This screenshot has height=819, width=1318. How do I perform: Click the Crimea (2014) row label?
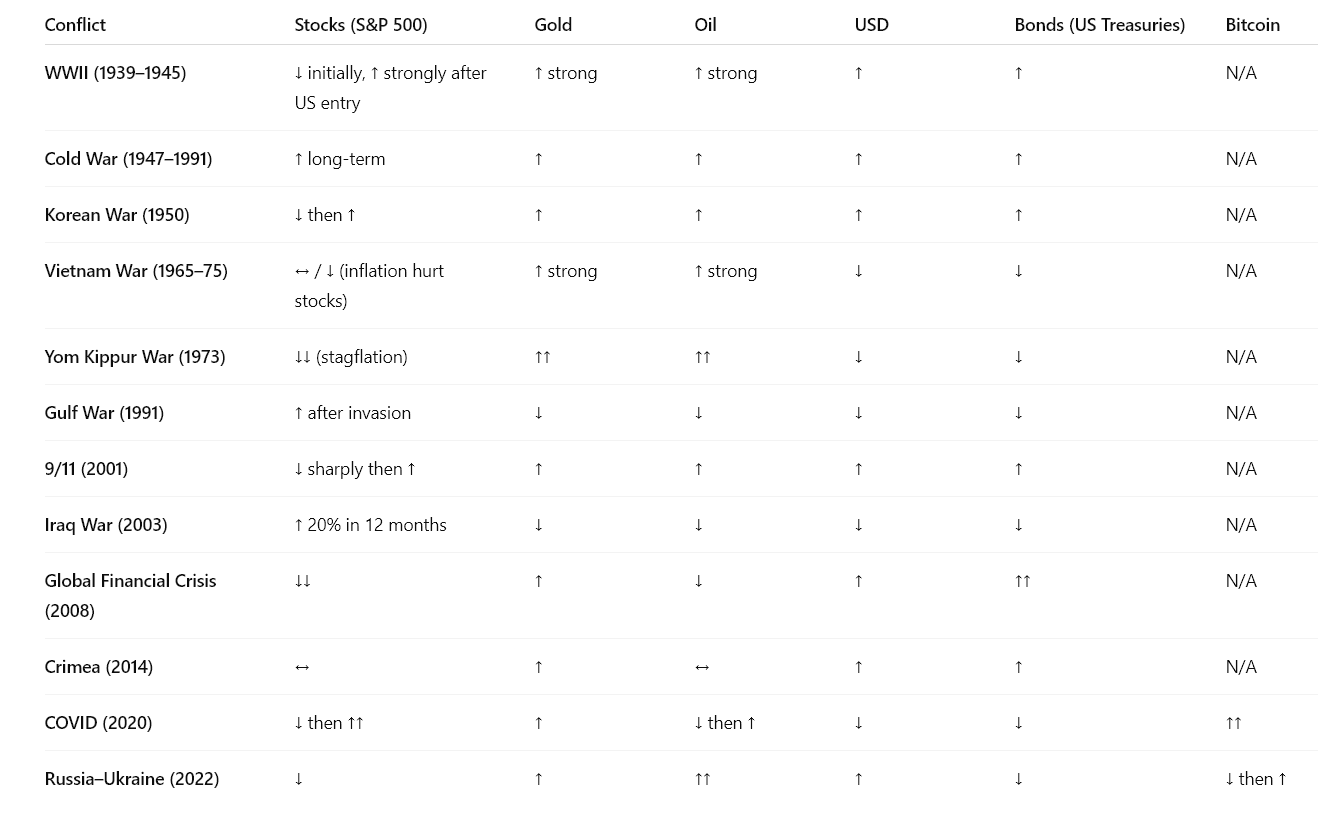tap(99, 667)
